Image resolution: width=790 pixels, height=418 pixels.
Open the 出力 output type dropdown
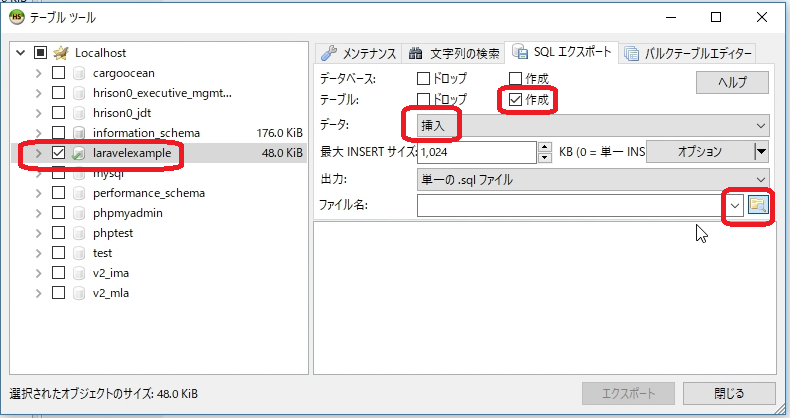coord(593,179)
